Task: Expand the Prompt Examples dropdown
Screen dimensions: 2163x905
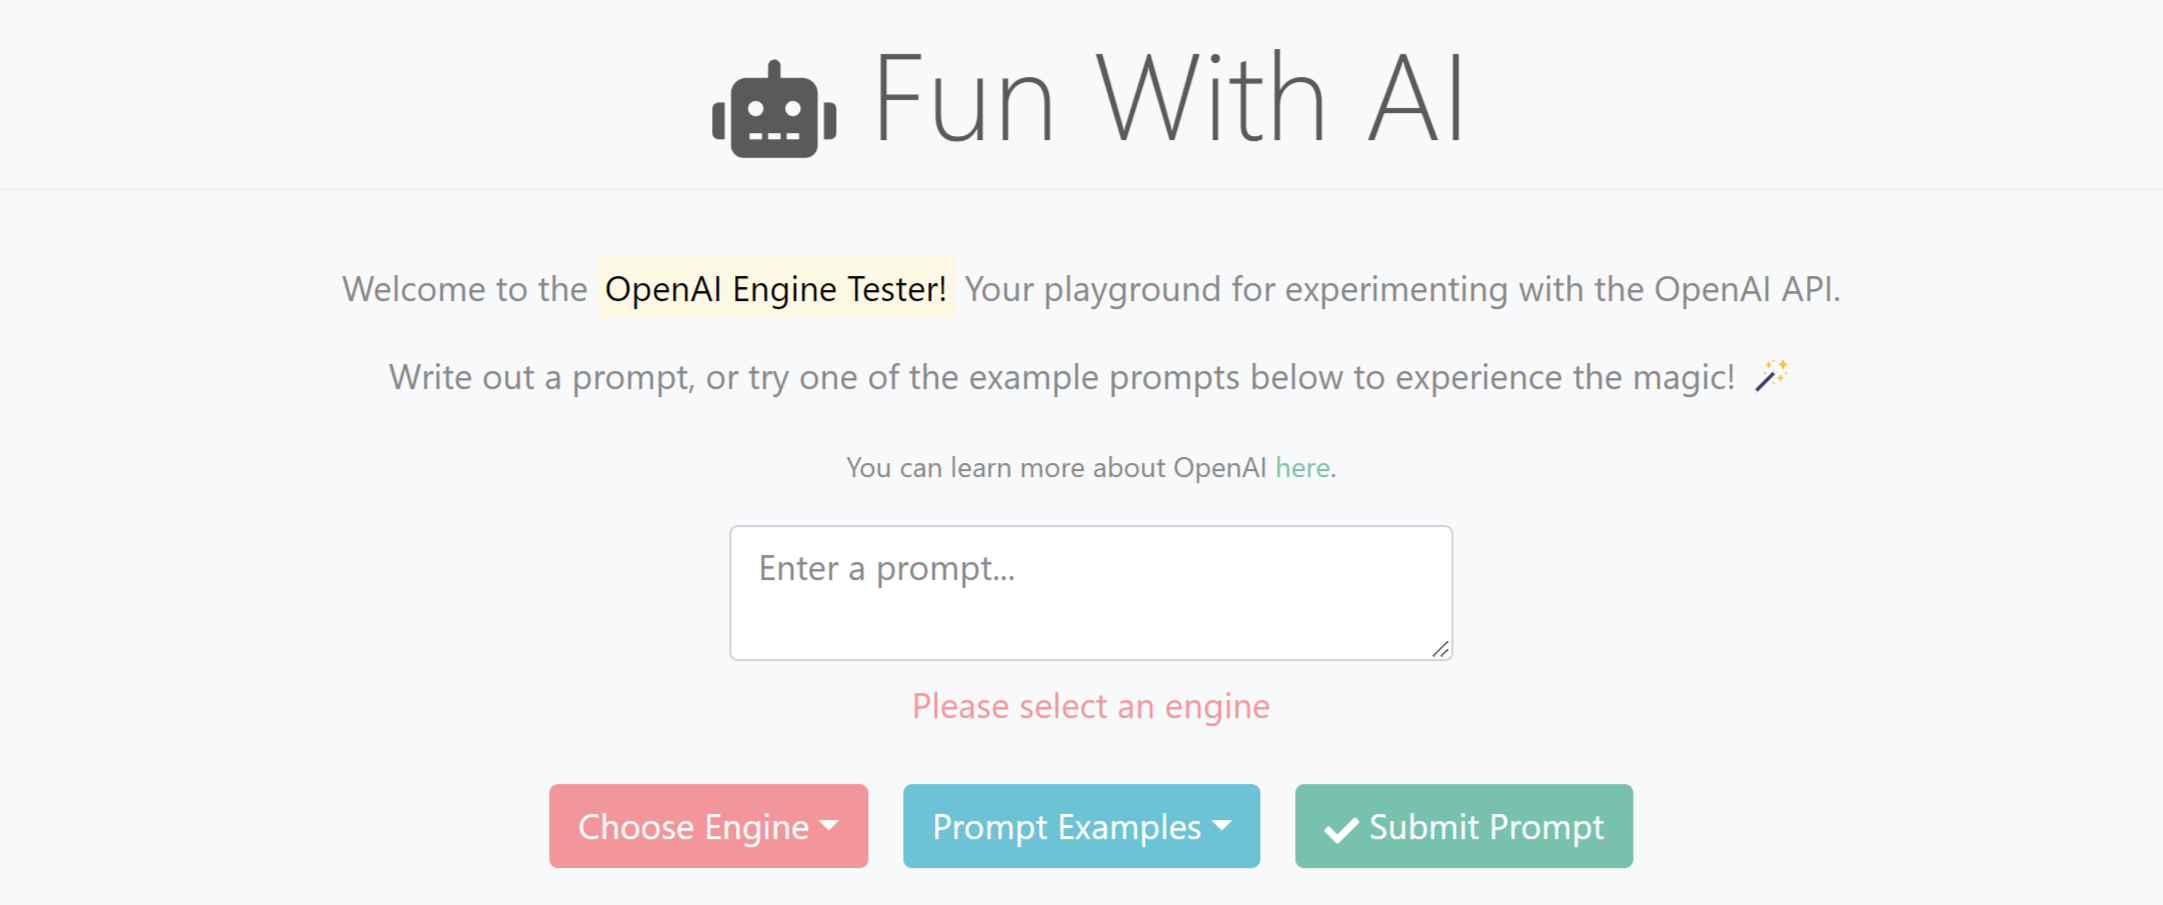Action: pyautogui.click(x=1081, y=827)
